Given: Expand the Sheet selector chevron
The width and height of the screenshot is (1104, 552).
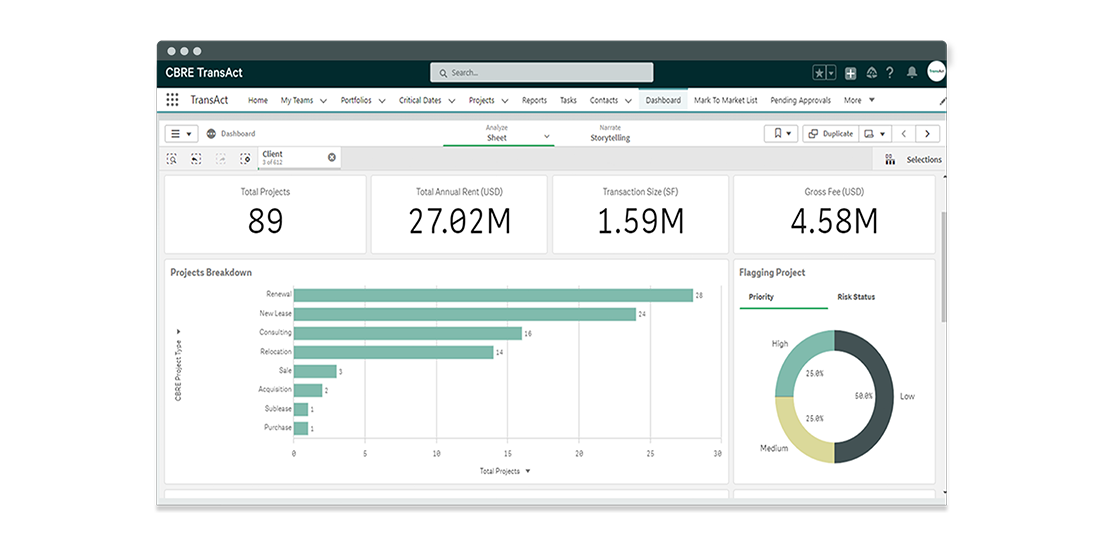Looking at the screenshot, I should (547, 136).
